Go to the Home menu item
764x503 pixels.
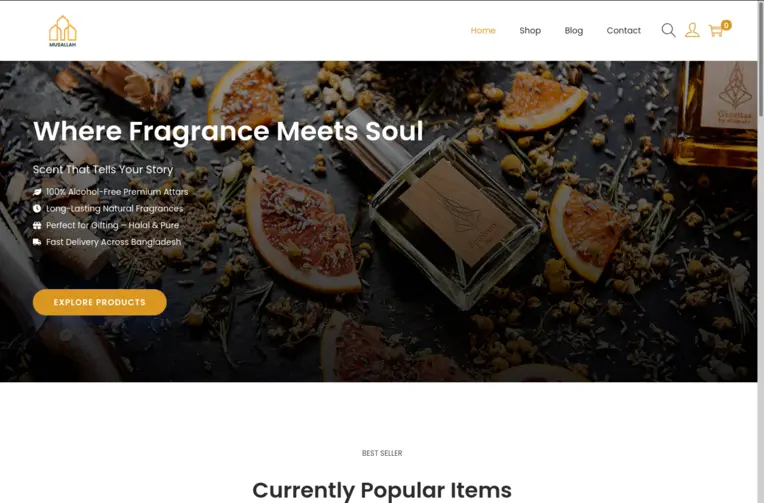(483, 30)
